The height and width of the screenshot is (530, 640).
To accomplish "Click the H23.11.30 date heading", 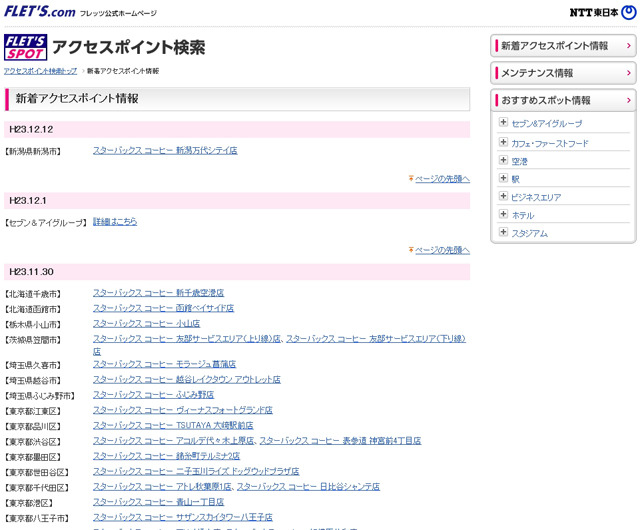I will (x=31, y=272).
